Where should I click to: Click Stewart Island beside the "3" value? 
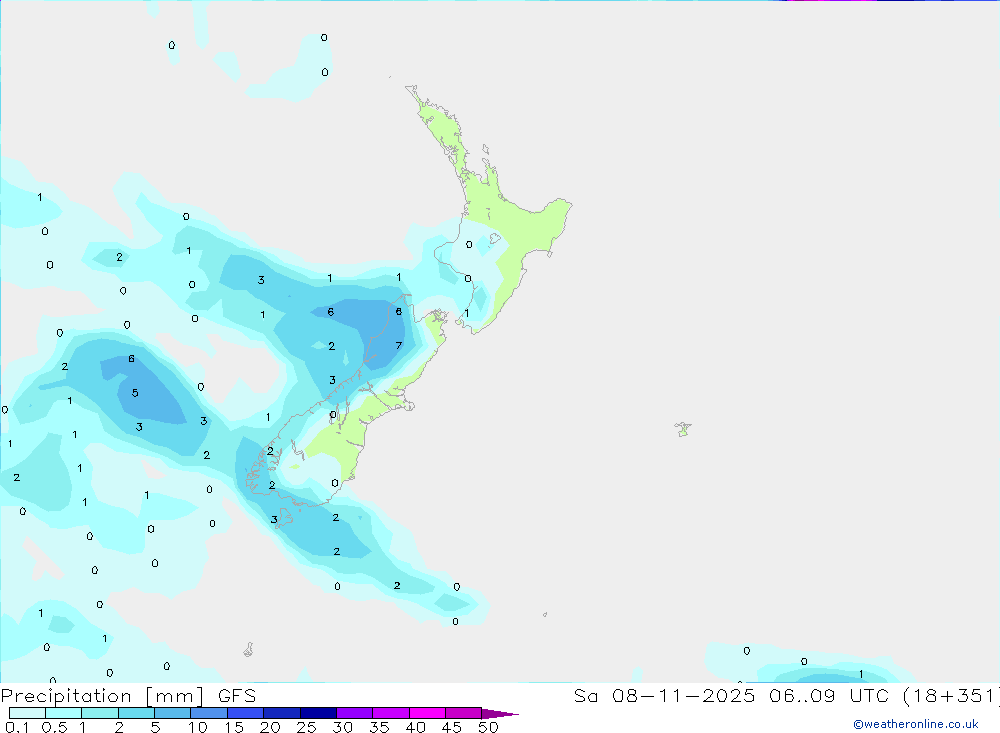tap(285, 517)
